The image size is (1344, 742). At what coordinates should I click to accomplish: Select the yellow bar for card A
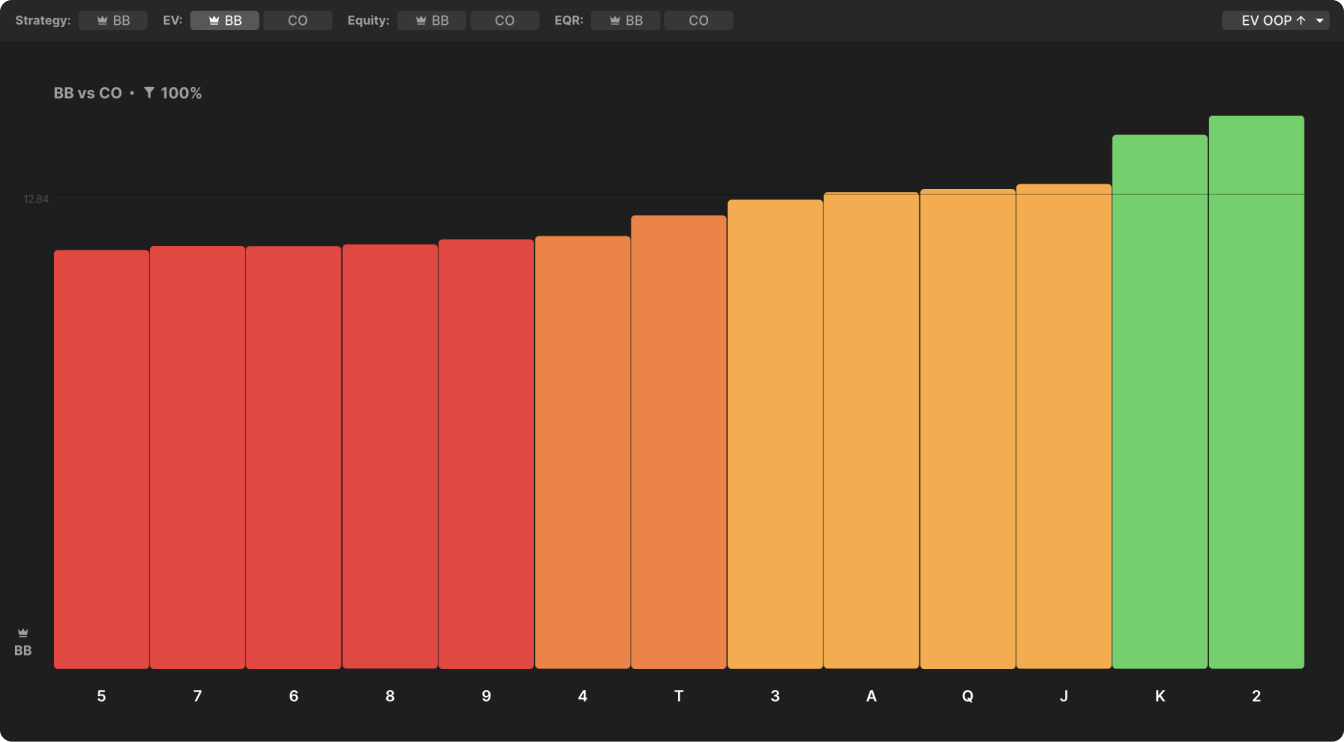click(871, 430)
